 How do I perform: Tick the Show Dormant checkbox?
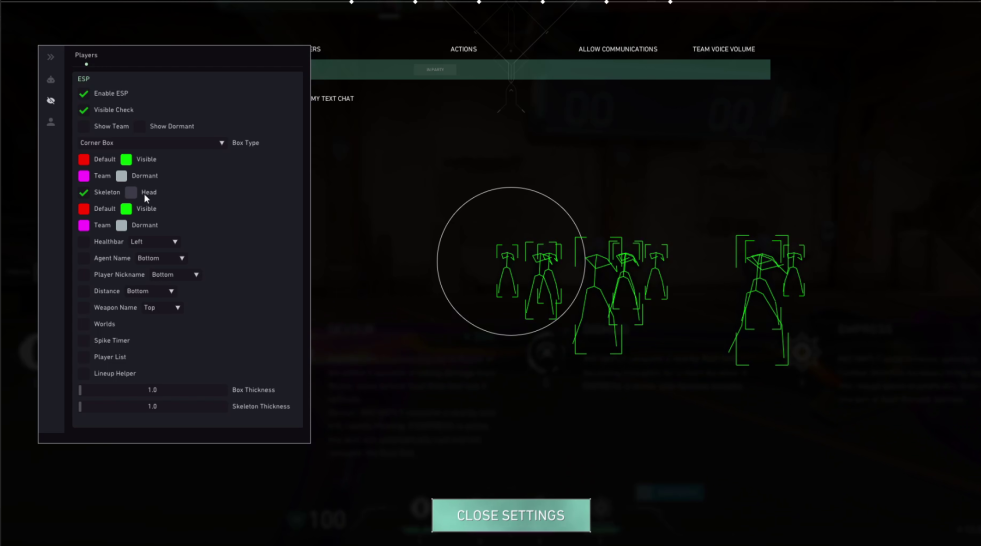pyautogui.click(x=140, y=127)
